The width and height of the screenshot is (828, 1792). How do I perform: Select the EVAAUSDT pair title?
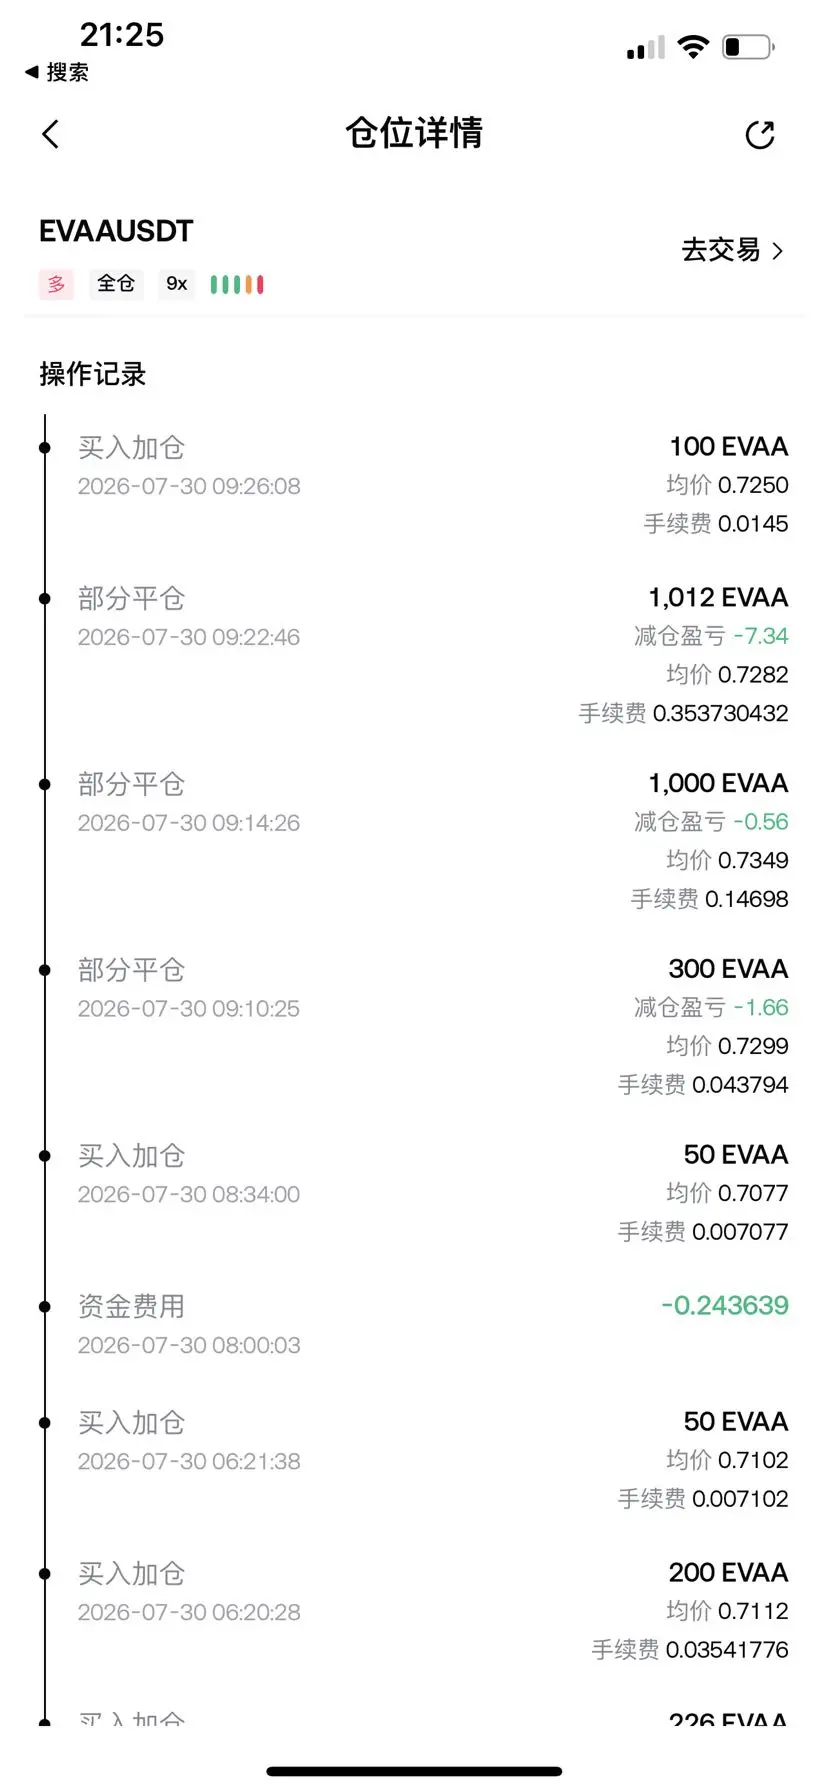pos(116,231)
